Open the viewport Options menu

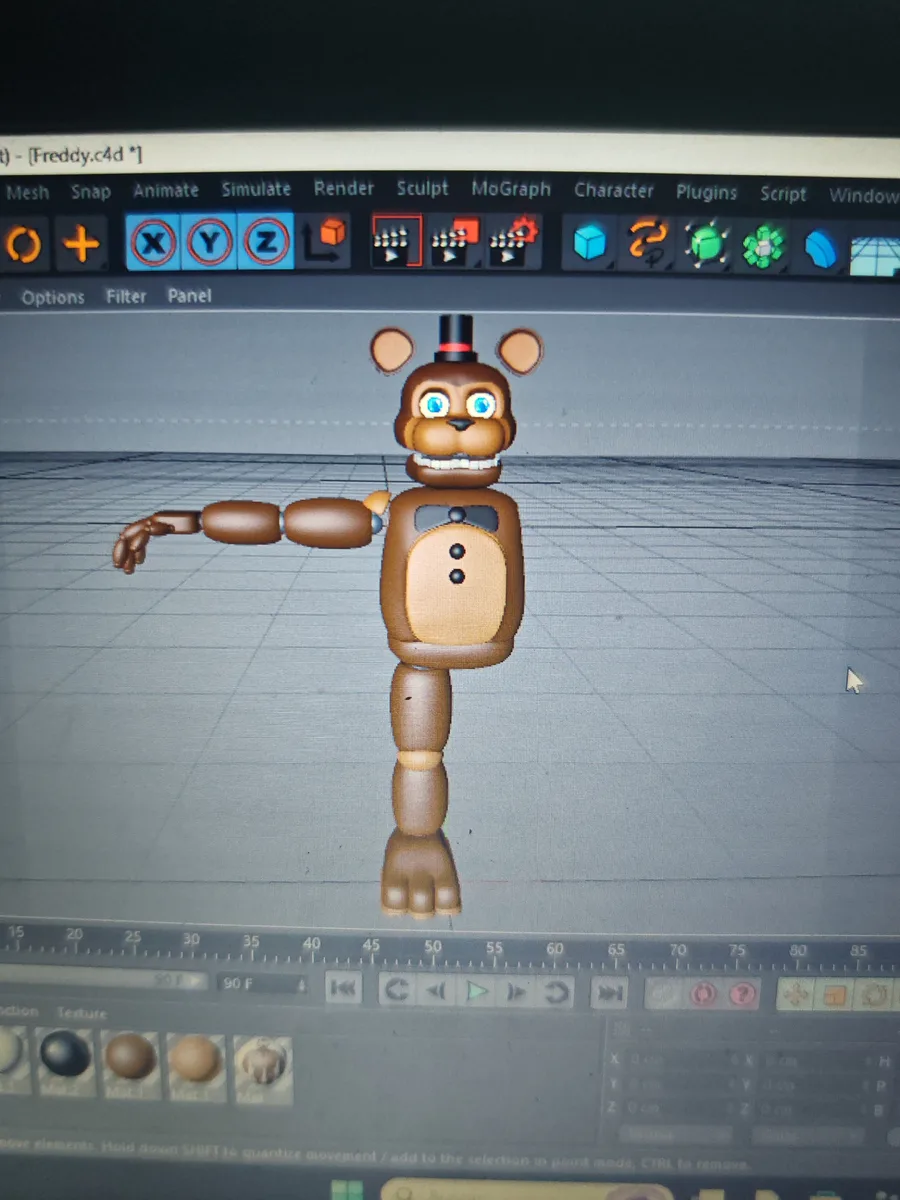point(53,297)
